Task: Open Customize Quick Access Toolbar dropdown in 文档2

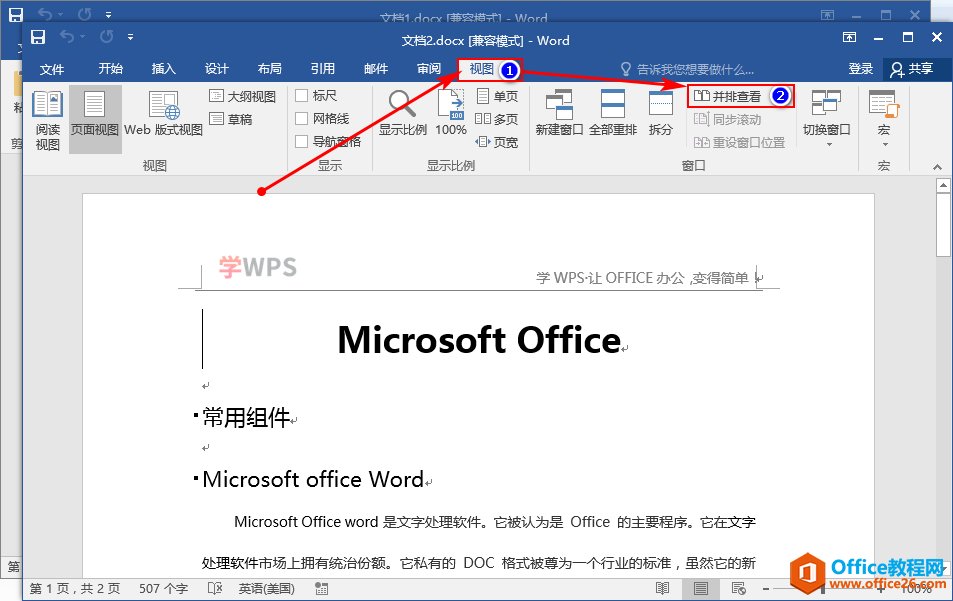Action: pos(131,37)
